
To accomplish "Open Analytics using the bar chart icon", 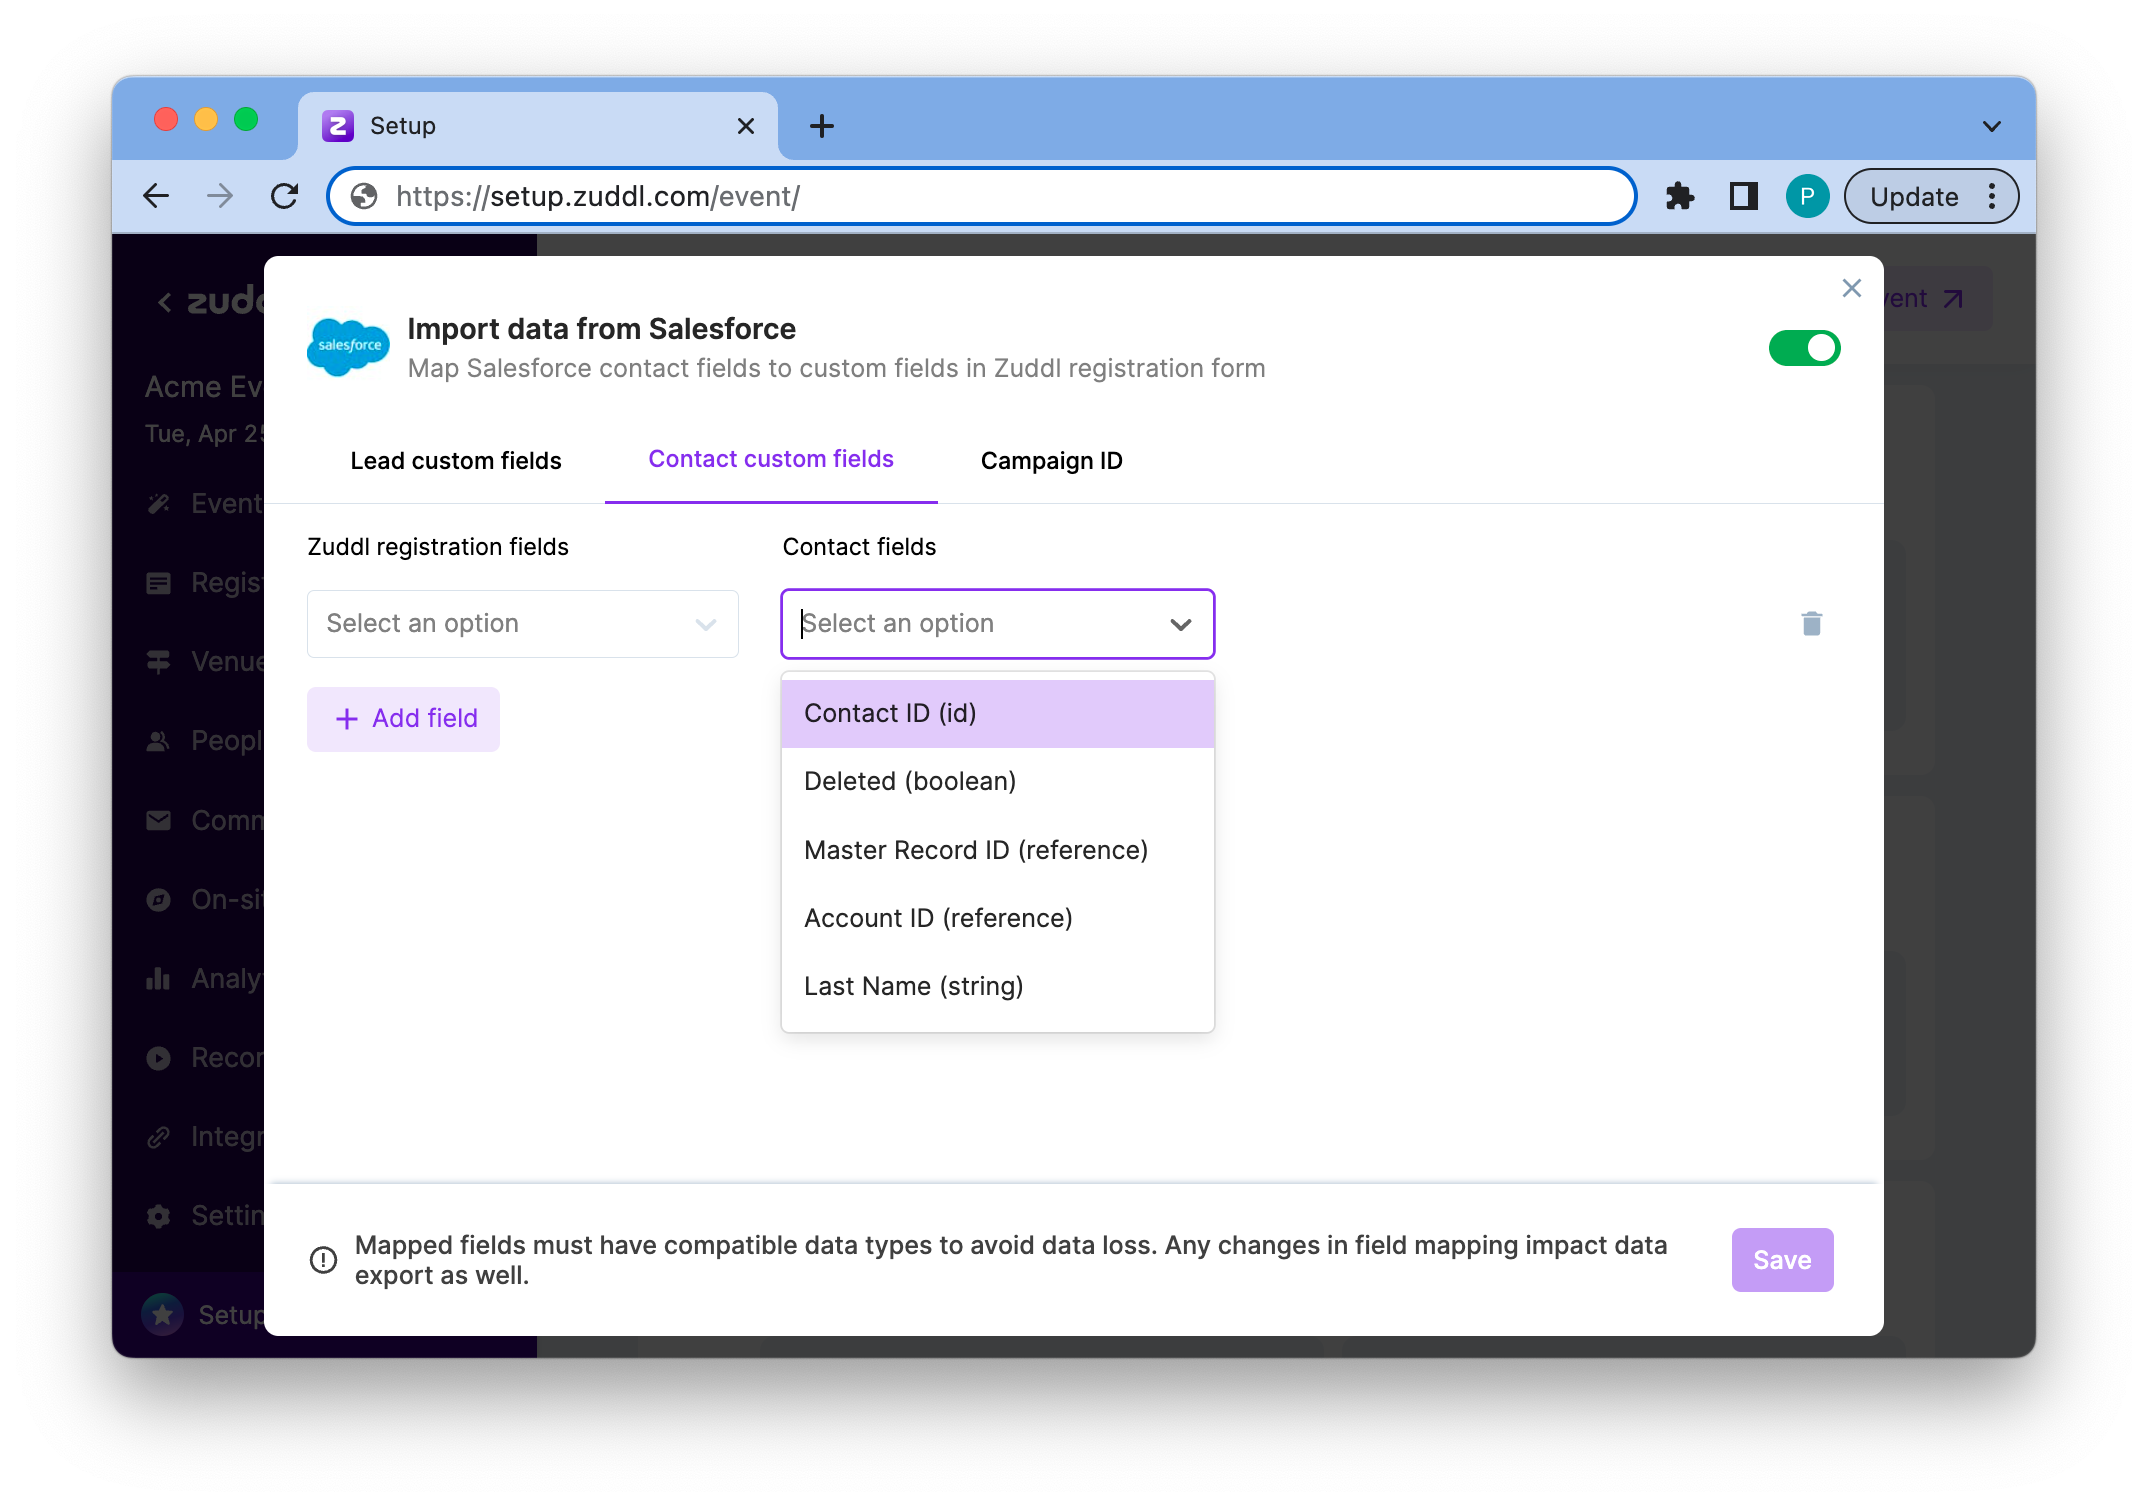I will point(160,978).
